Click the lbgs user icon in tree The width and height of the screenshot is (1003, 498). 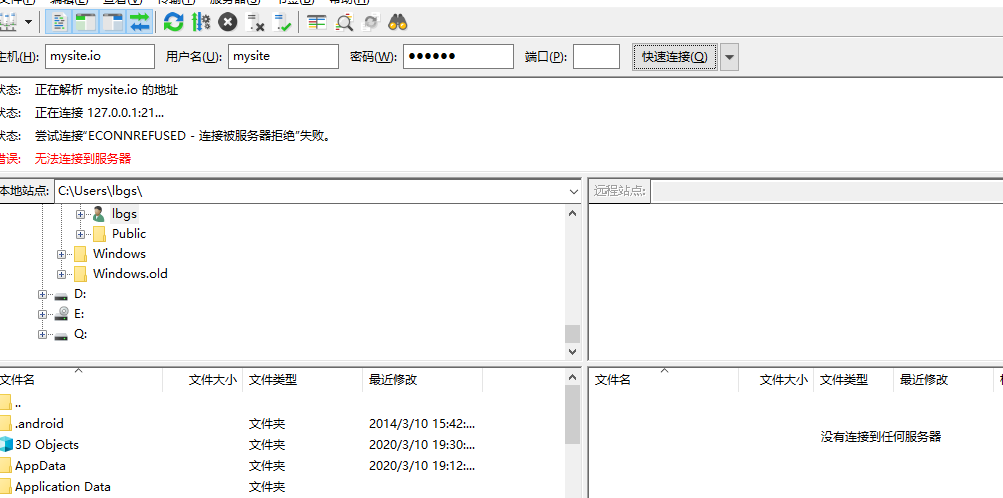click(x=99, y=214)
